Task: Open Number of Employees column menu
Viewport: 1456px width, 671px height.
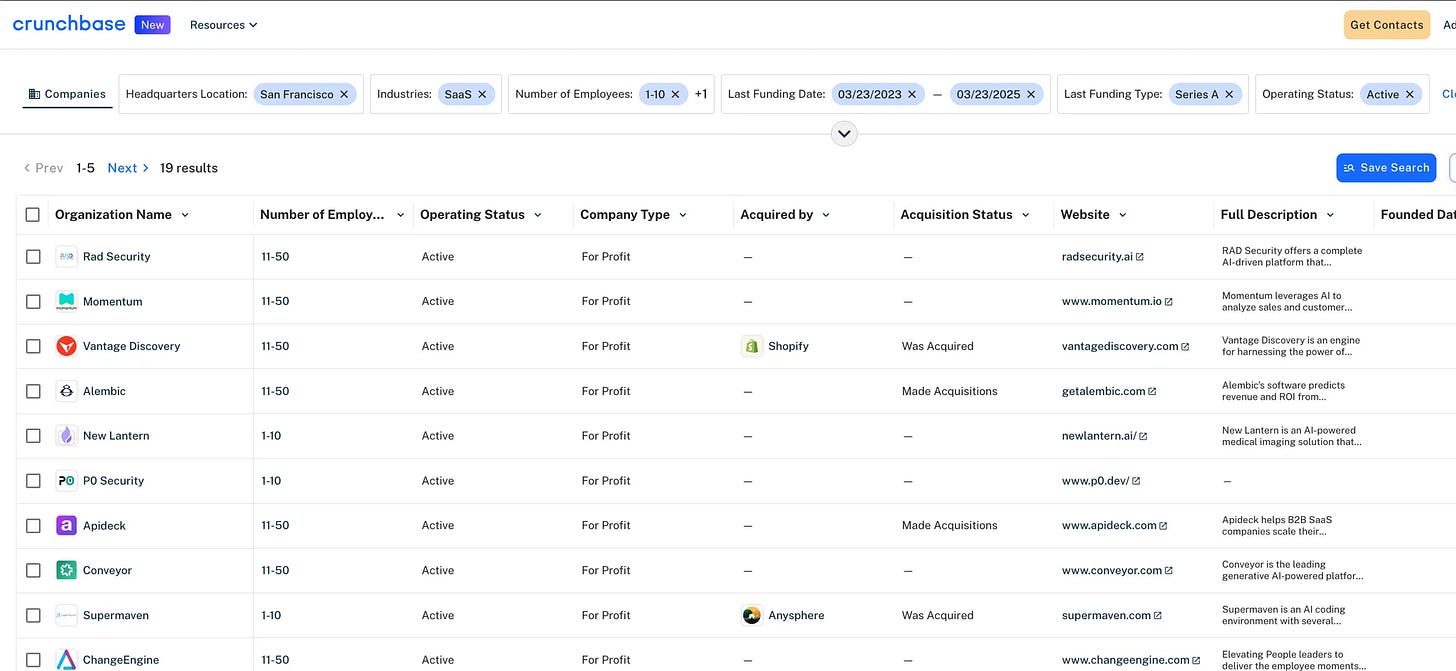Action: [x=400, y=215]
